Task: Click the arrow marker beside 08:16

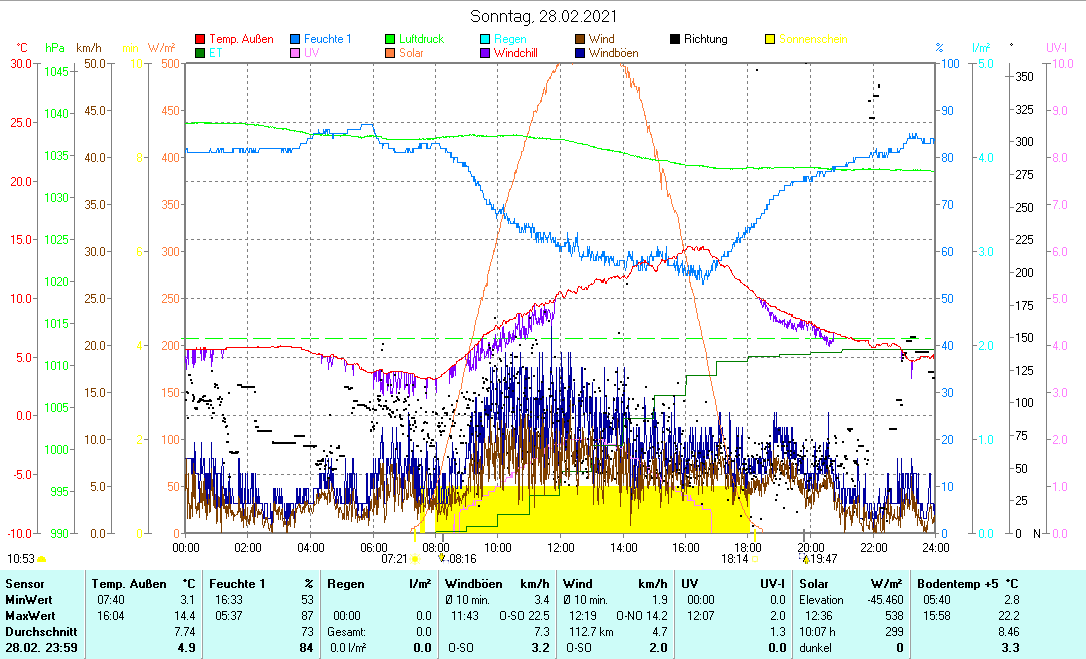Action: point(441,558)
